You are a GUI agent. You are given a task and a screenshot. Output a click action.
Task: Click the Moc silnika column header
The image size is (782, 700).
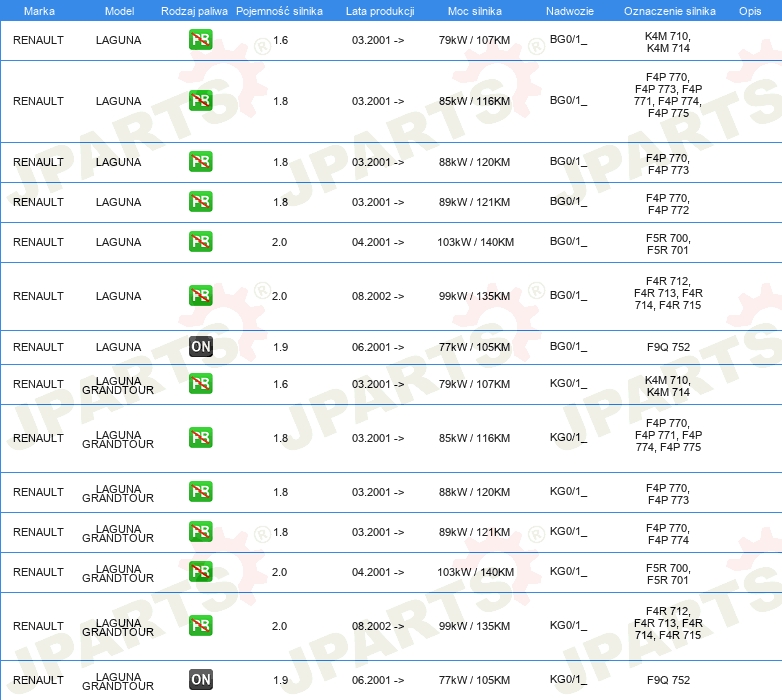point(474,10)
